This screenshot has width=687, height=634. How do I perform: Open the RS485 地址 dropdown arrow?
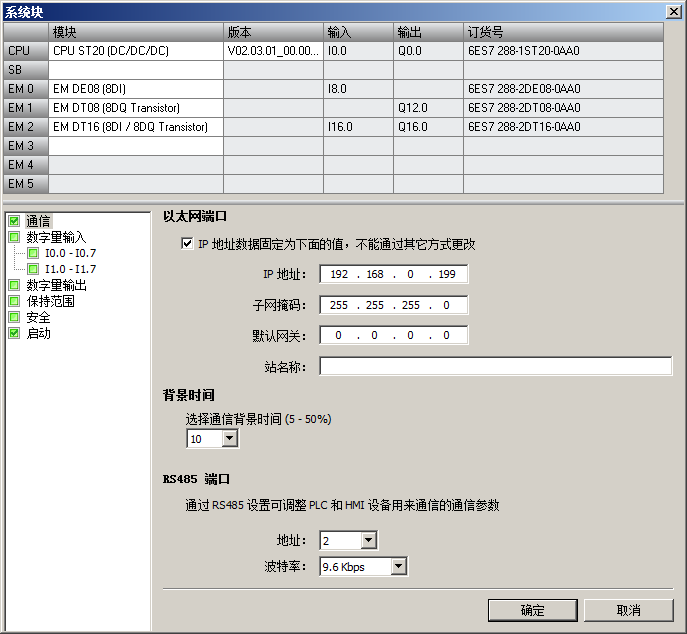[x=368, y=540]
